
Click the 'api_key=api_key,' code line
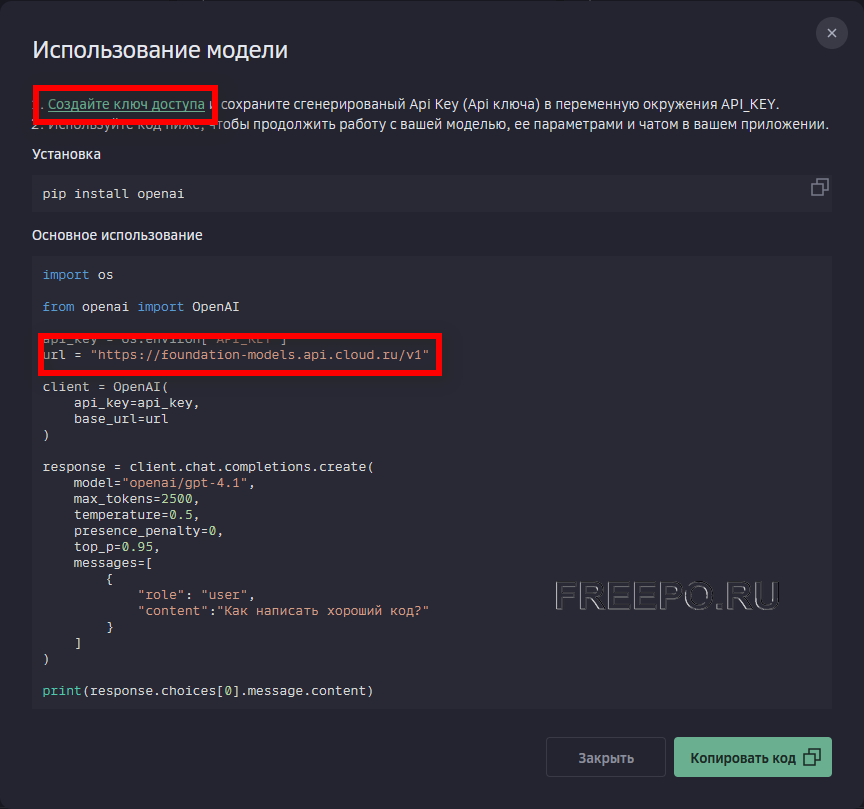click(137, 403)
